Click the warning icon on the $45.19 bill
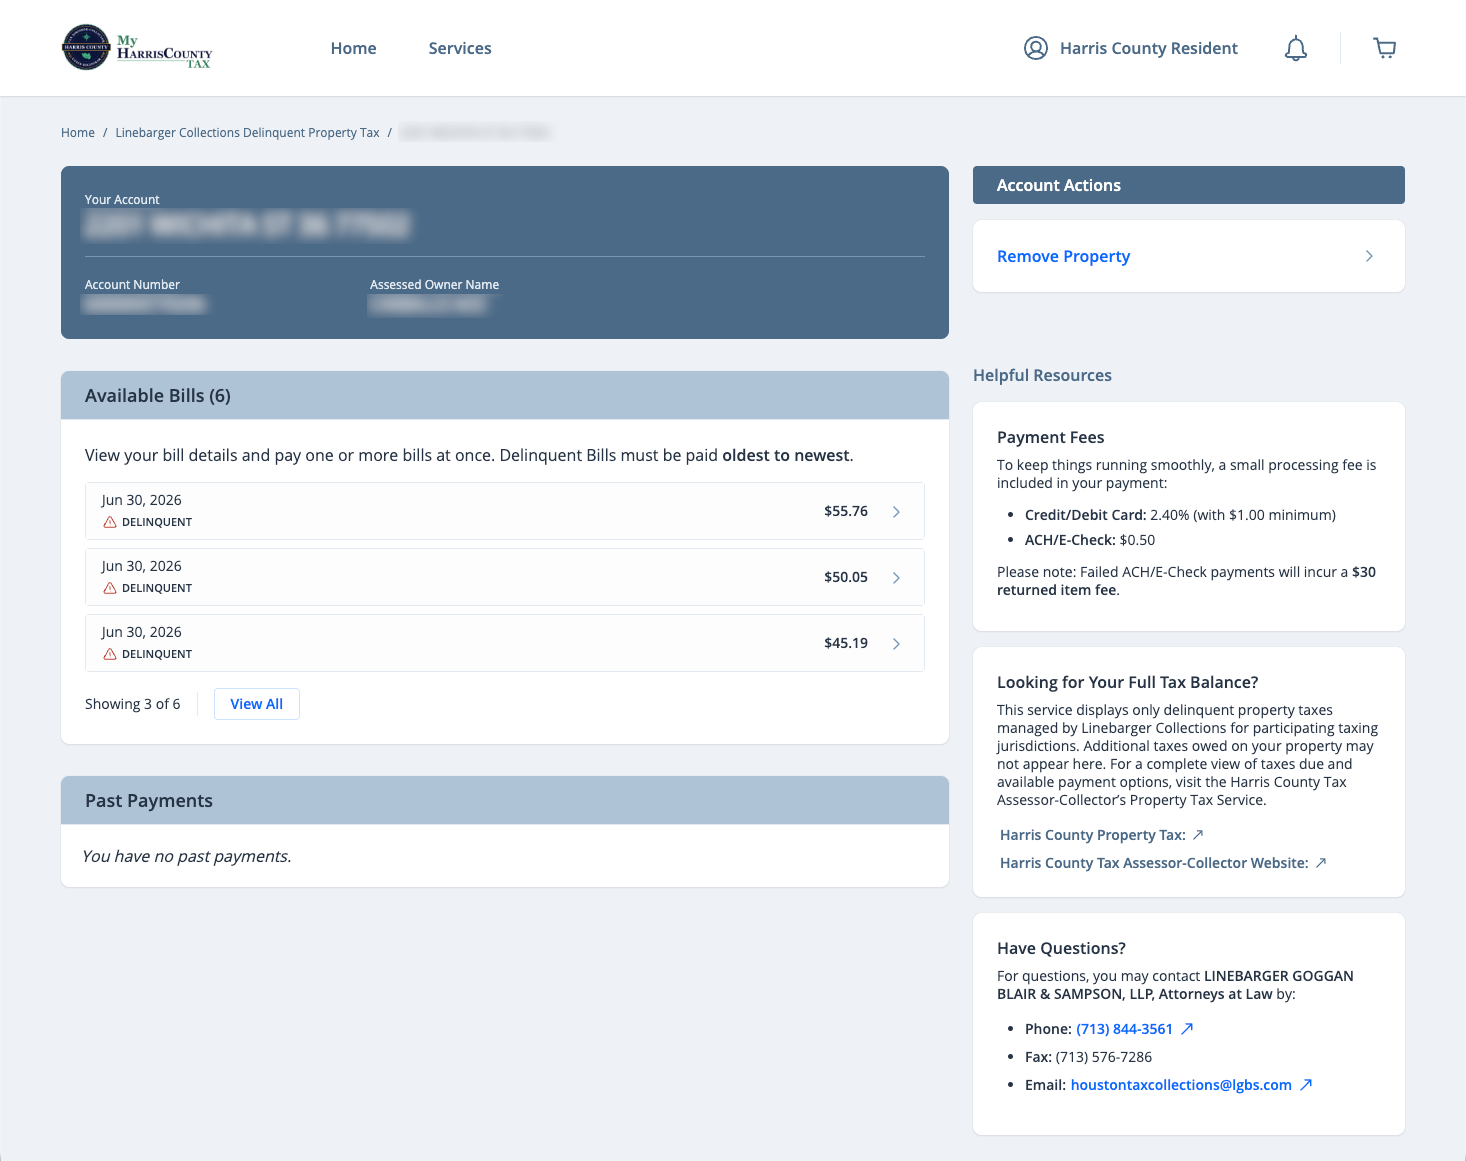Image resolution: width=1466 pixels, height=1161 pixels. coord(110,654)
